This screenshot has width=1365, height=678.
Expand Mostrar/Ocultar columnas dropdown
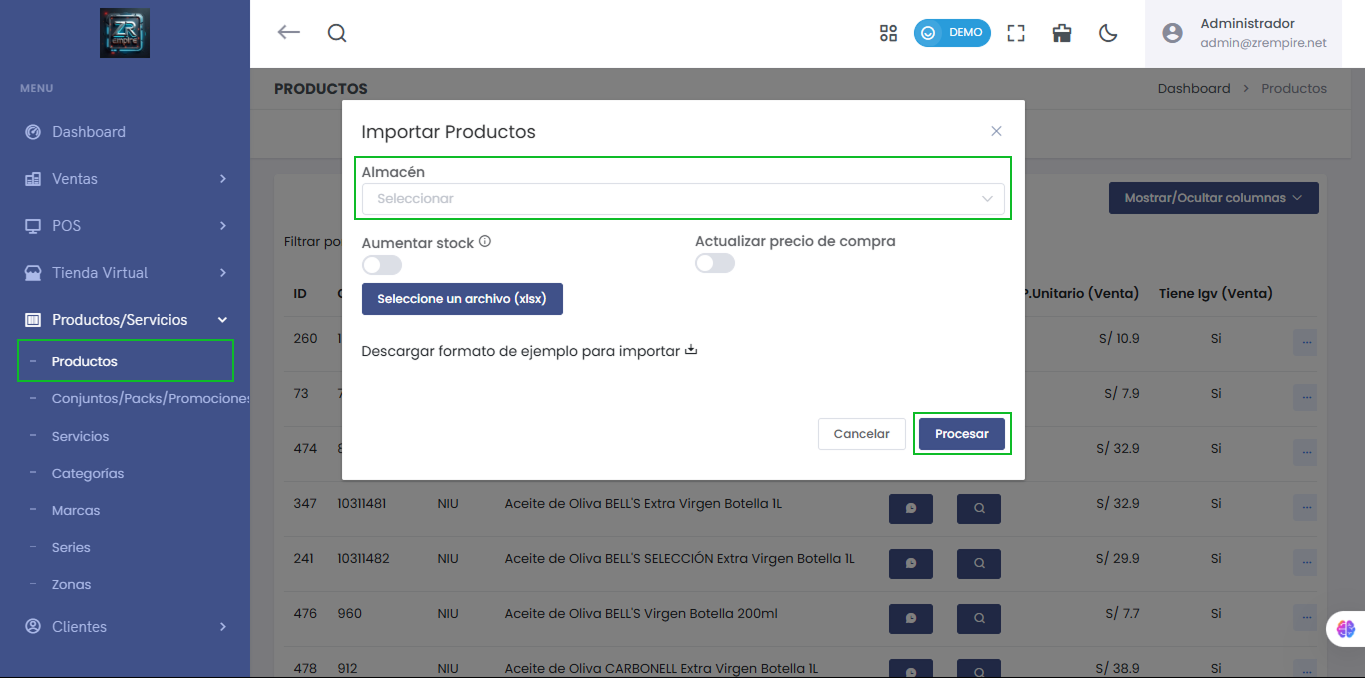[1213, 198]
